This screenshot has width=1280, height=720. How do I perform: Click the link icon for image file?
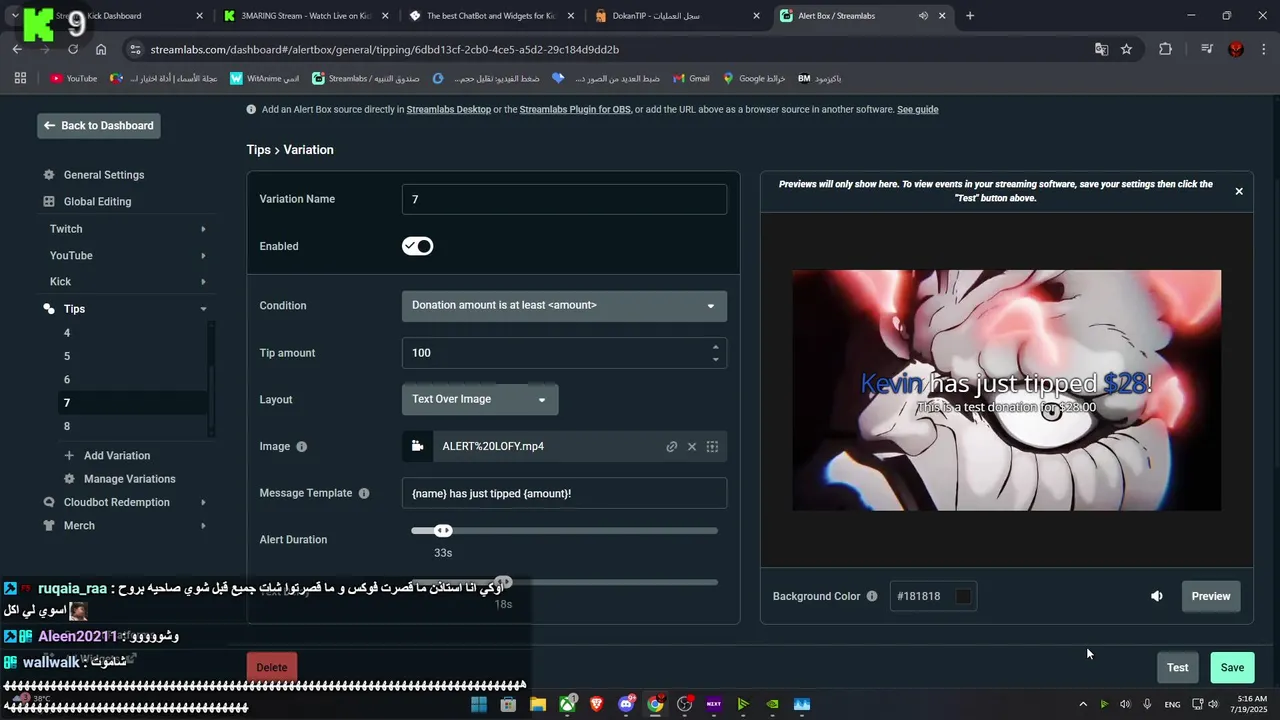pos(672,447)
